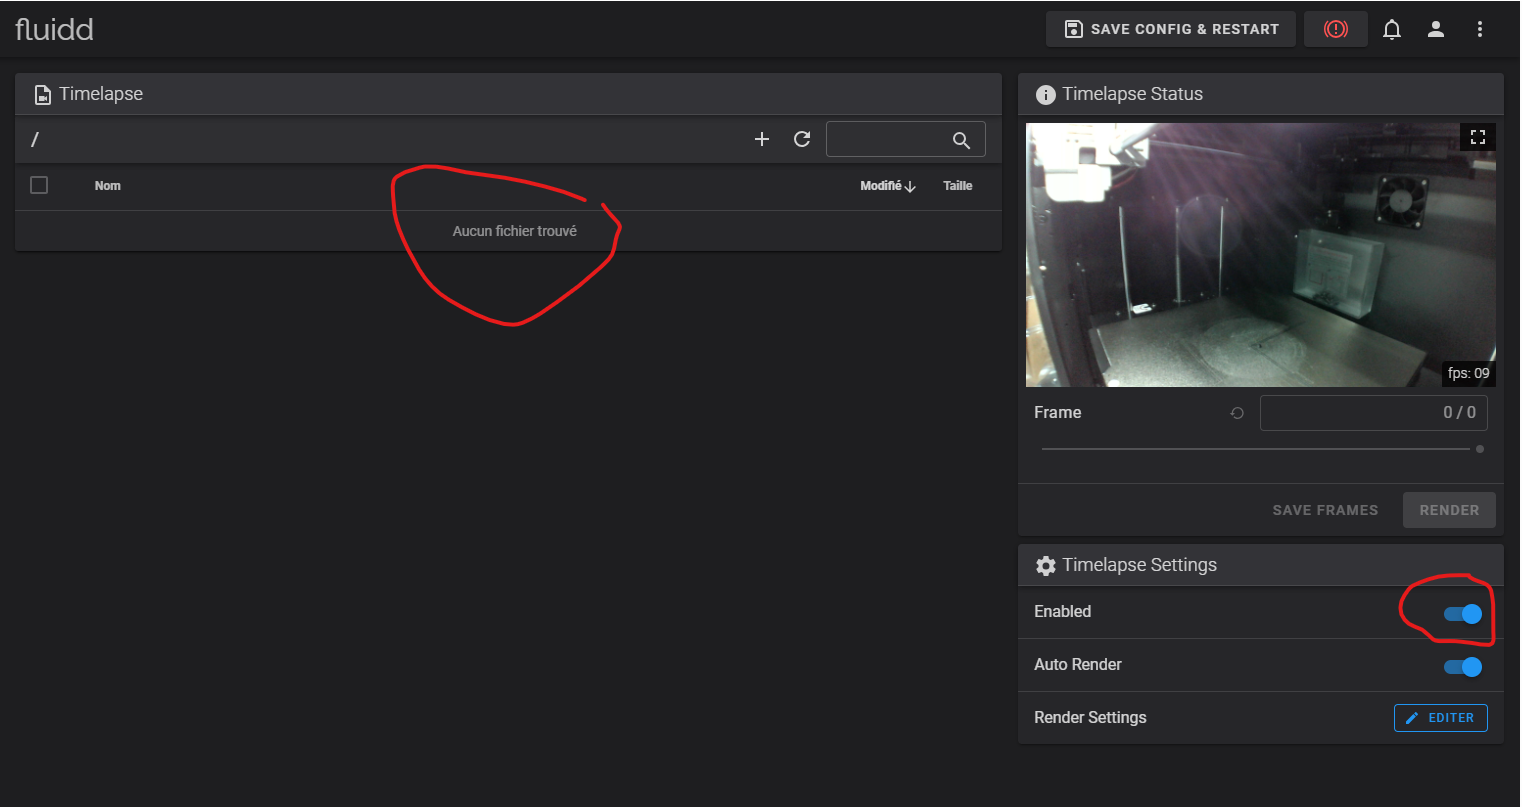Toggle the Enabled timelapse switch
Image resolution: width=1522 pixels, height=807 pixels.
(1463, 614)
